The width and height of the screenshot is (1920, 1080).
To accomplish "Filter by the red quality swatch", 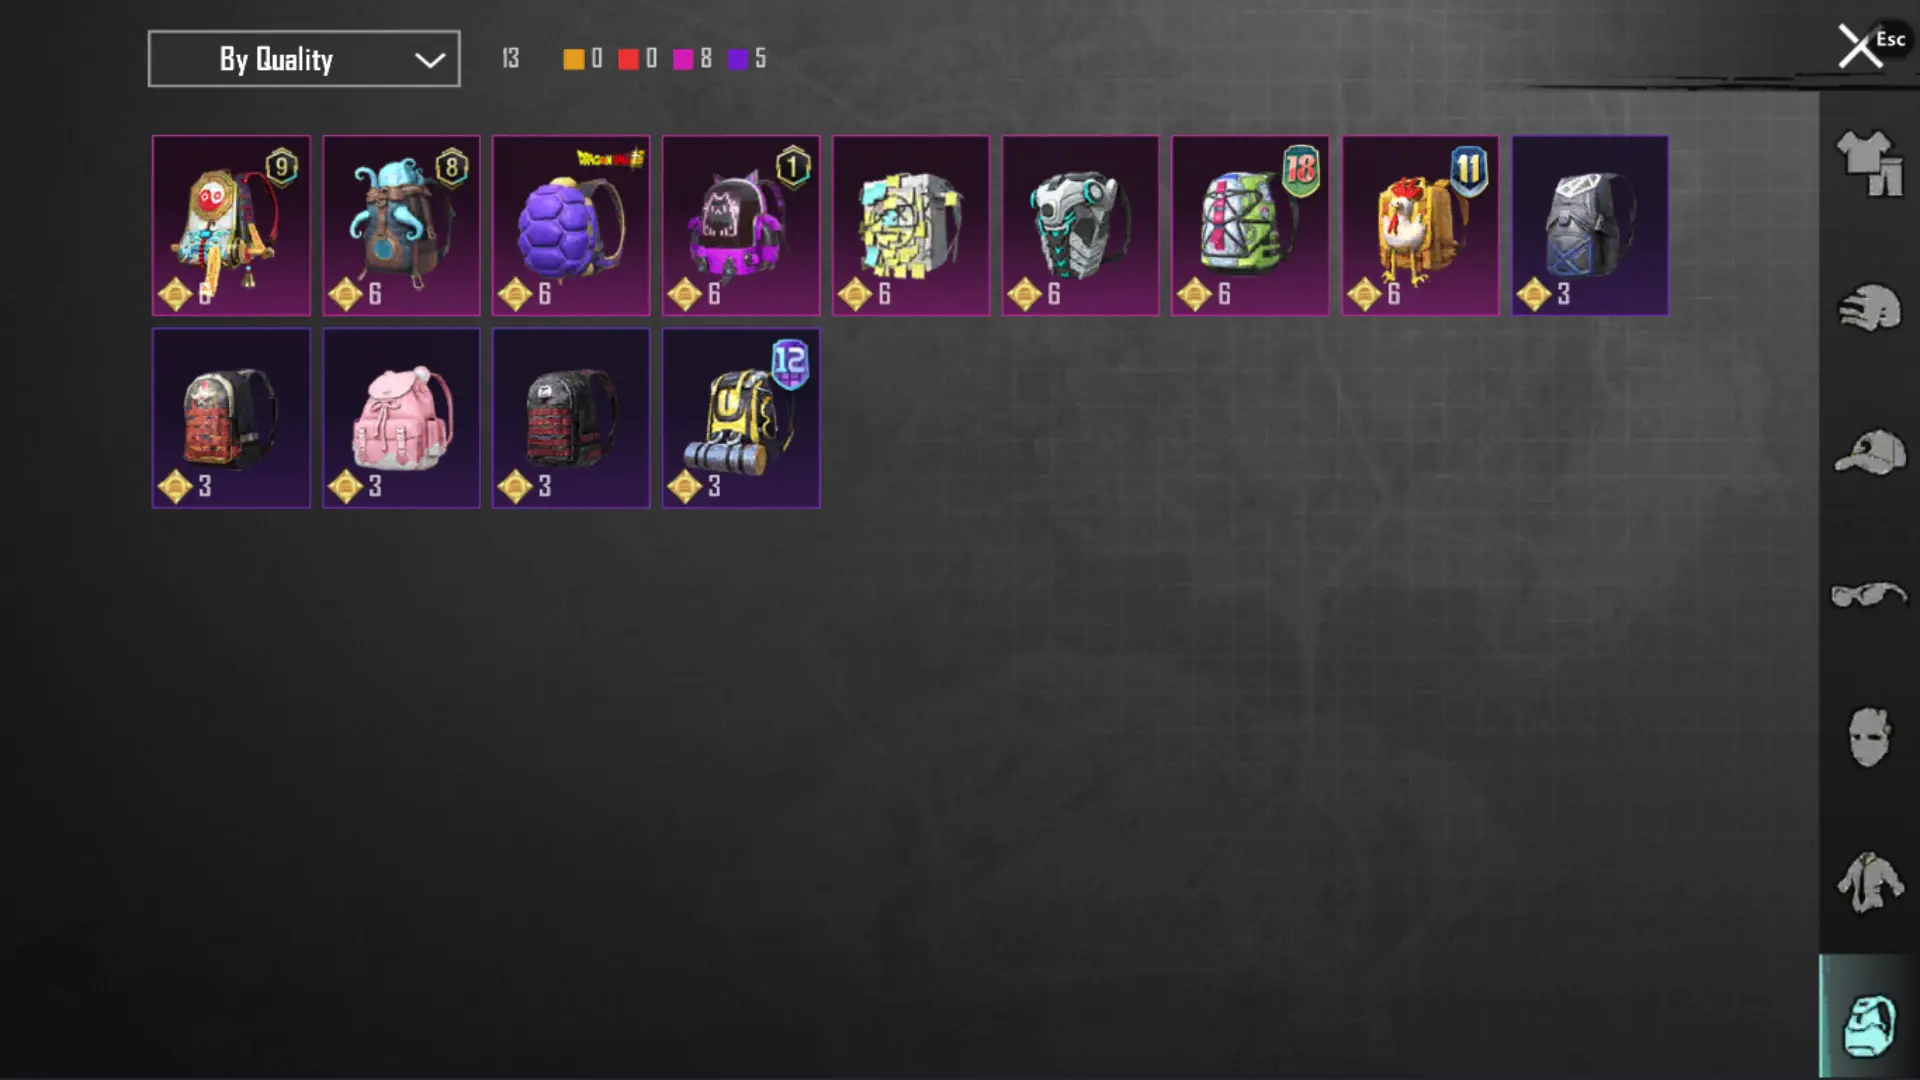I will click(x=628, y=59).
